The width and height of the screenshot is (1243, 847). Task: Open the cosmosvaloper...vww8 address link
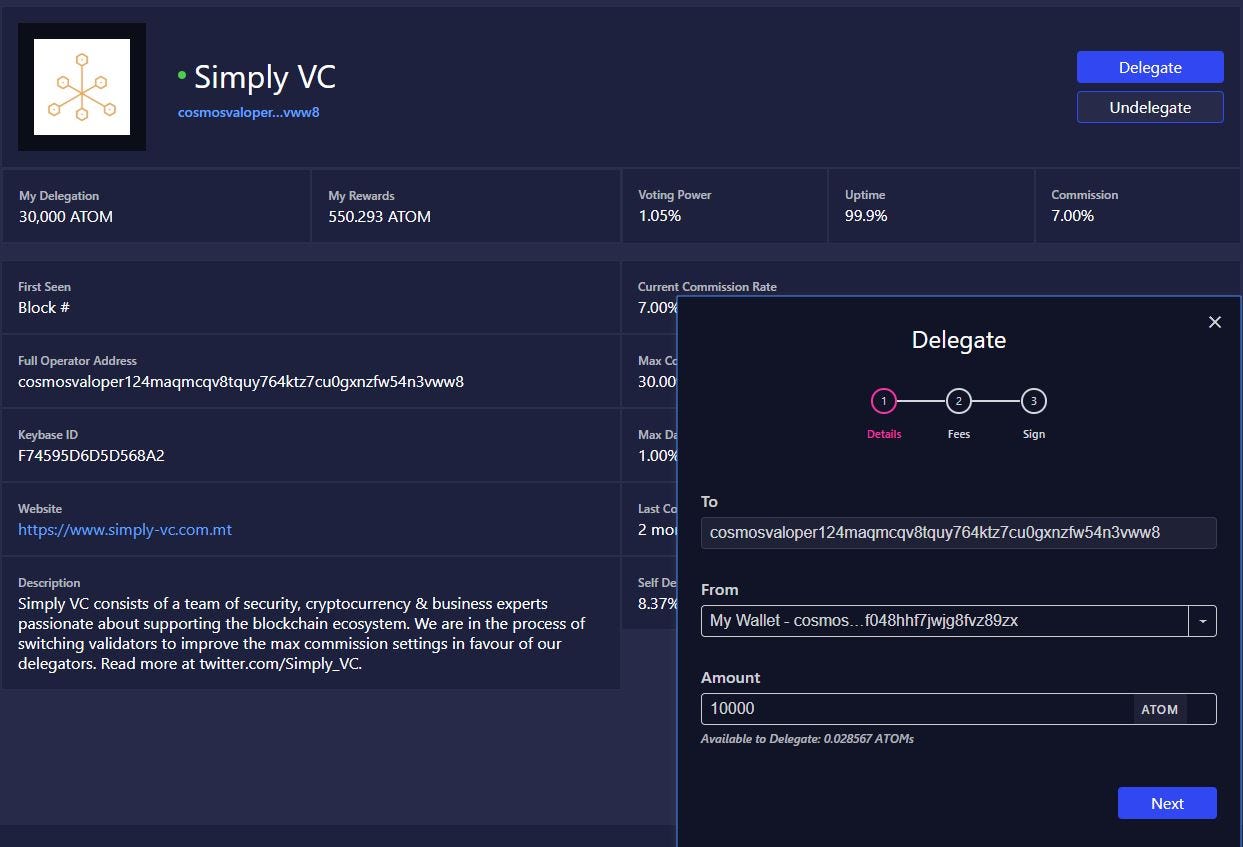tap(248, 112)
